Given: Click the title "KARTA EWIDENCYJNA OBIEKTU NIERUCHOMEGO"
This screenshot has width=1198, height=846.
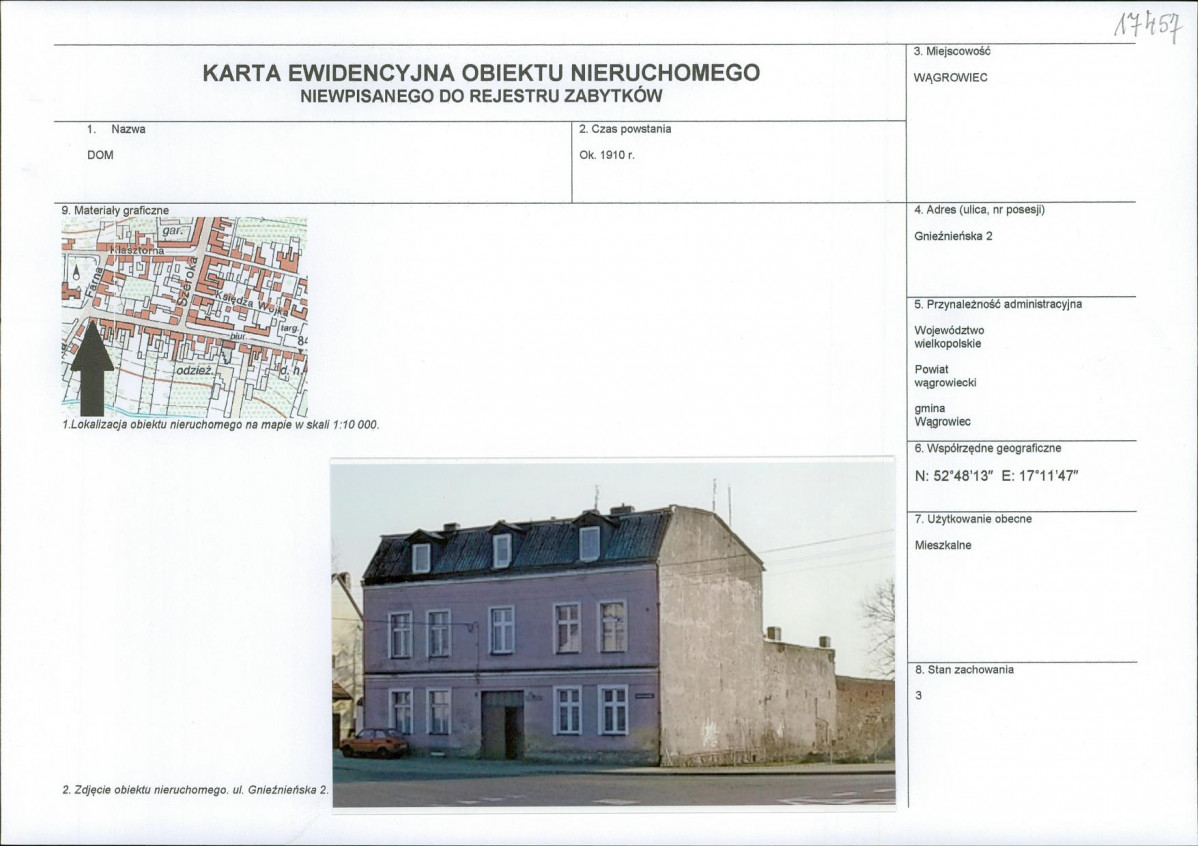Looking at the screenshot, I should pyautogui.click(x=481, y=73).
